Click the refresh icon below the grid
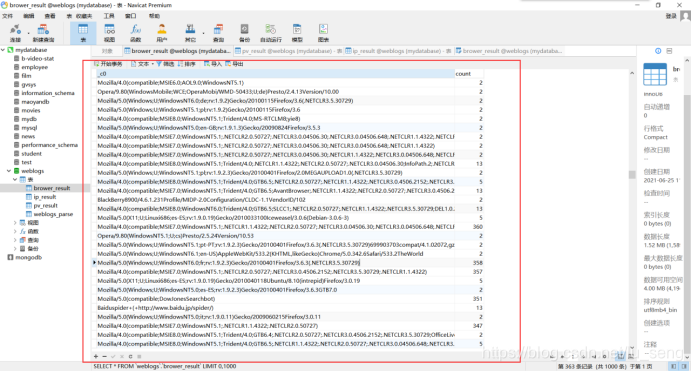This screenshot has height=371, width=692. [131, 356]
